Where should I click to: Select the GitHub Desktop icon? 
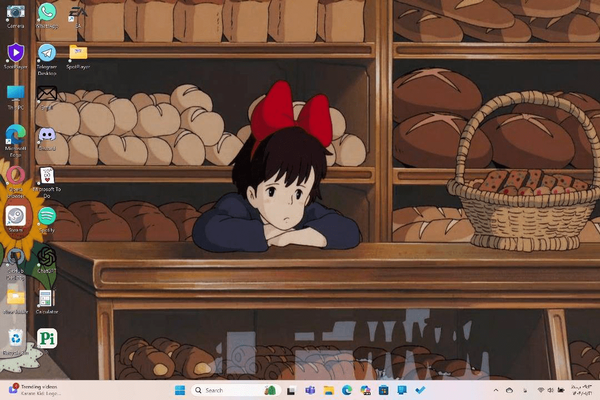tap(16, 263)
